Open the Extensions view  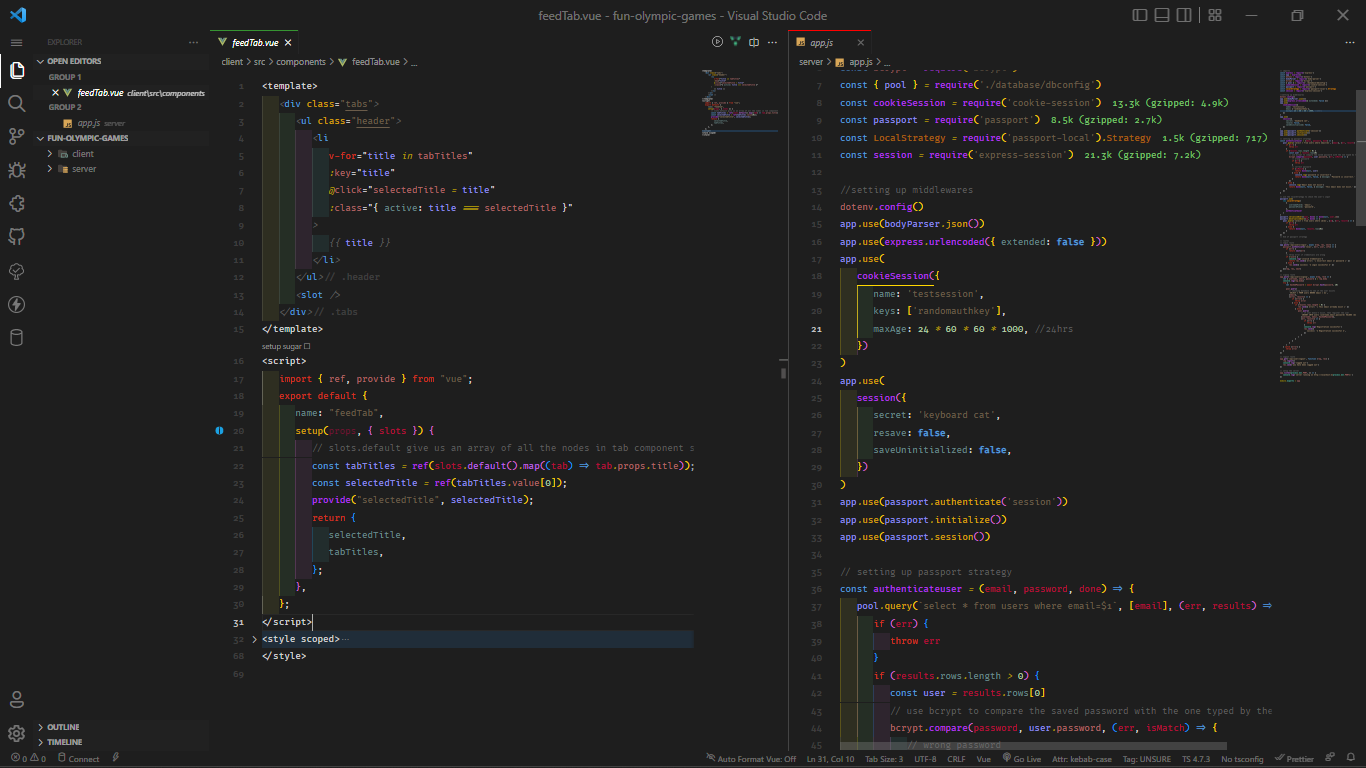[16, 204]
